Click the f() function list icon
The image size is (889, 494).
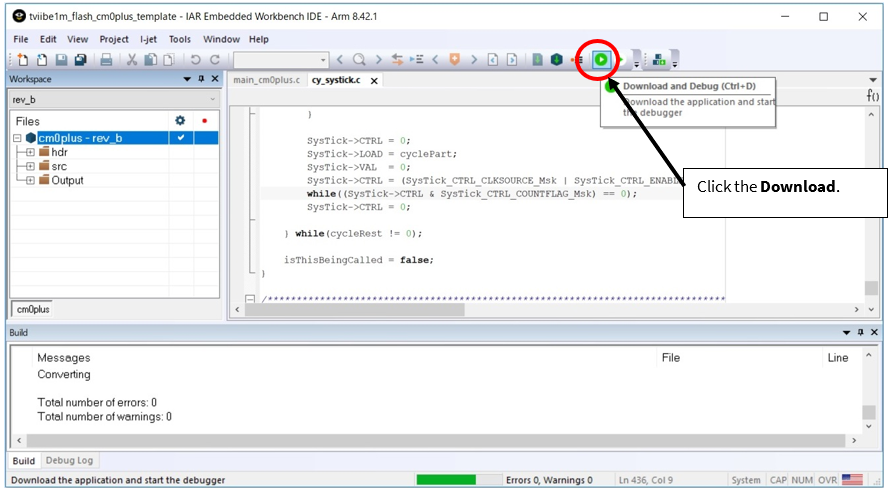tap(873, 95)
